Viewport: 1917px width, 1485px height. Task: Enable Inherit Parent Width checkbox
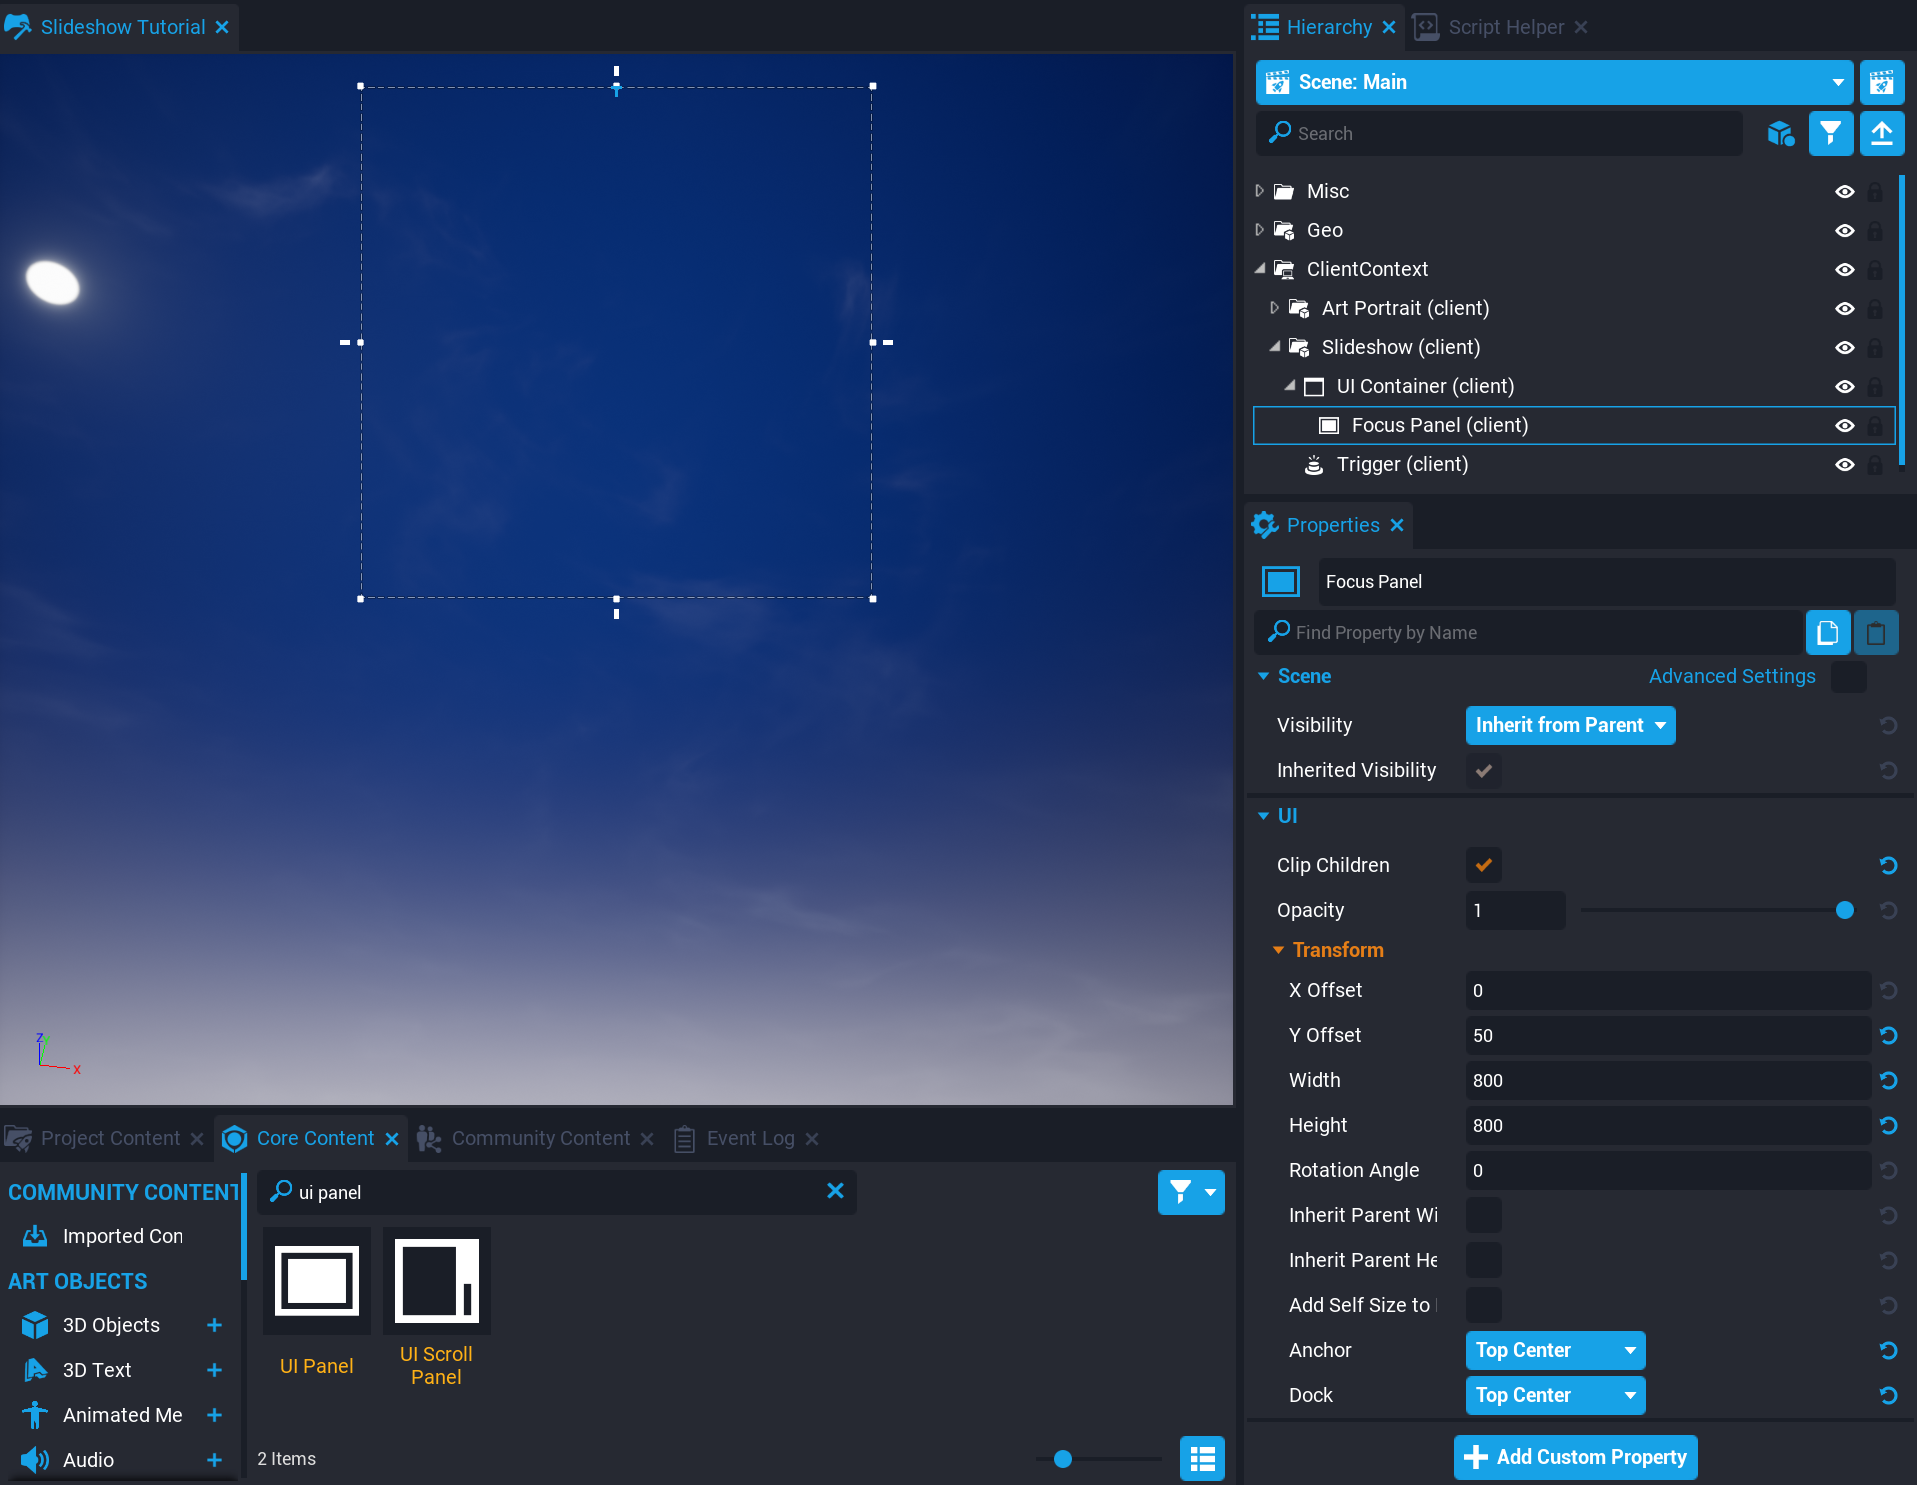[x=1483, y=1215]
